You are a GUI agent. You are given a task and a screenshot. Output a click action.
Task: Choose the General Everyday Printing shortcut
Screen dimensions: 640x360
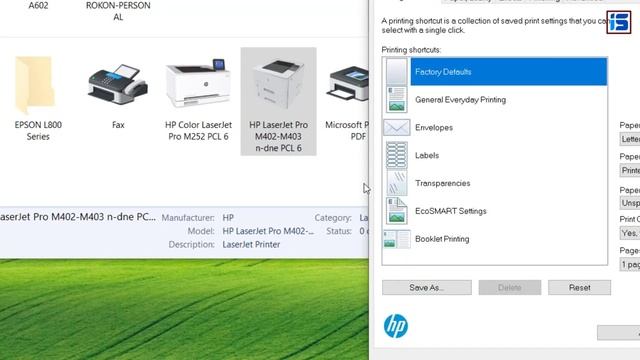[x=495, y=100]
